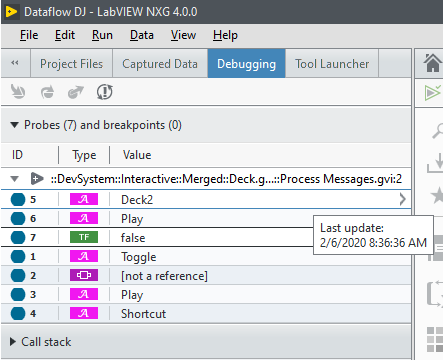The height and width of the screenshot is (360, 443).
Task: Click the string type icon for probe 3
Action: pyautogui.click(x=84, y=294)
